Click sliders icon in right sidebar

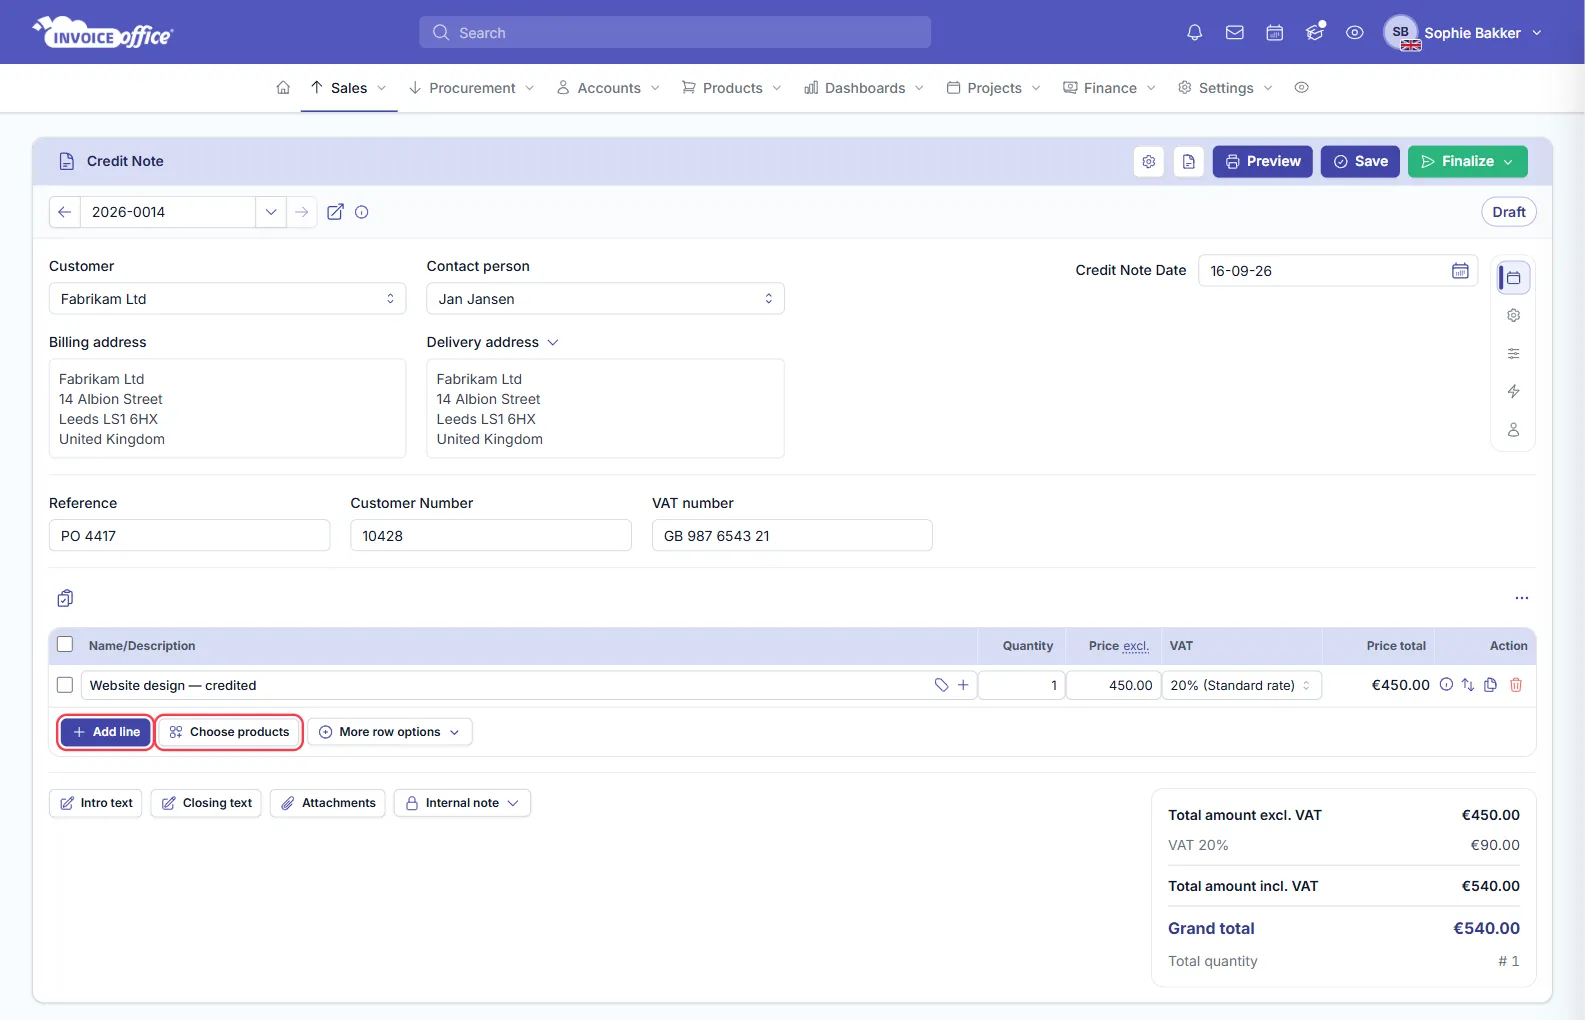[x=1513, y=354]
